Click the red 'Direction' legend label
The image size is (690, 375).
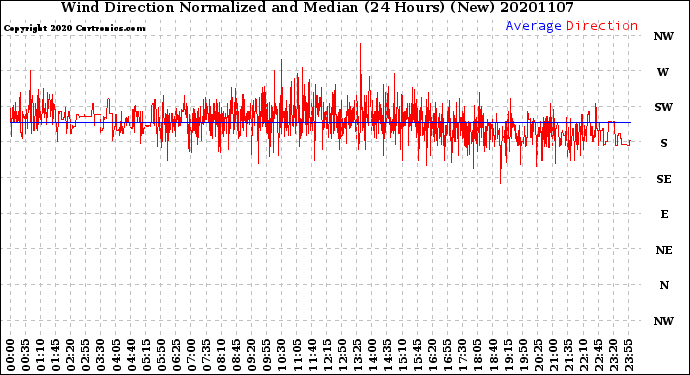[602, 26]
